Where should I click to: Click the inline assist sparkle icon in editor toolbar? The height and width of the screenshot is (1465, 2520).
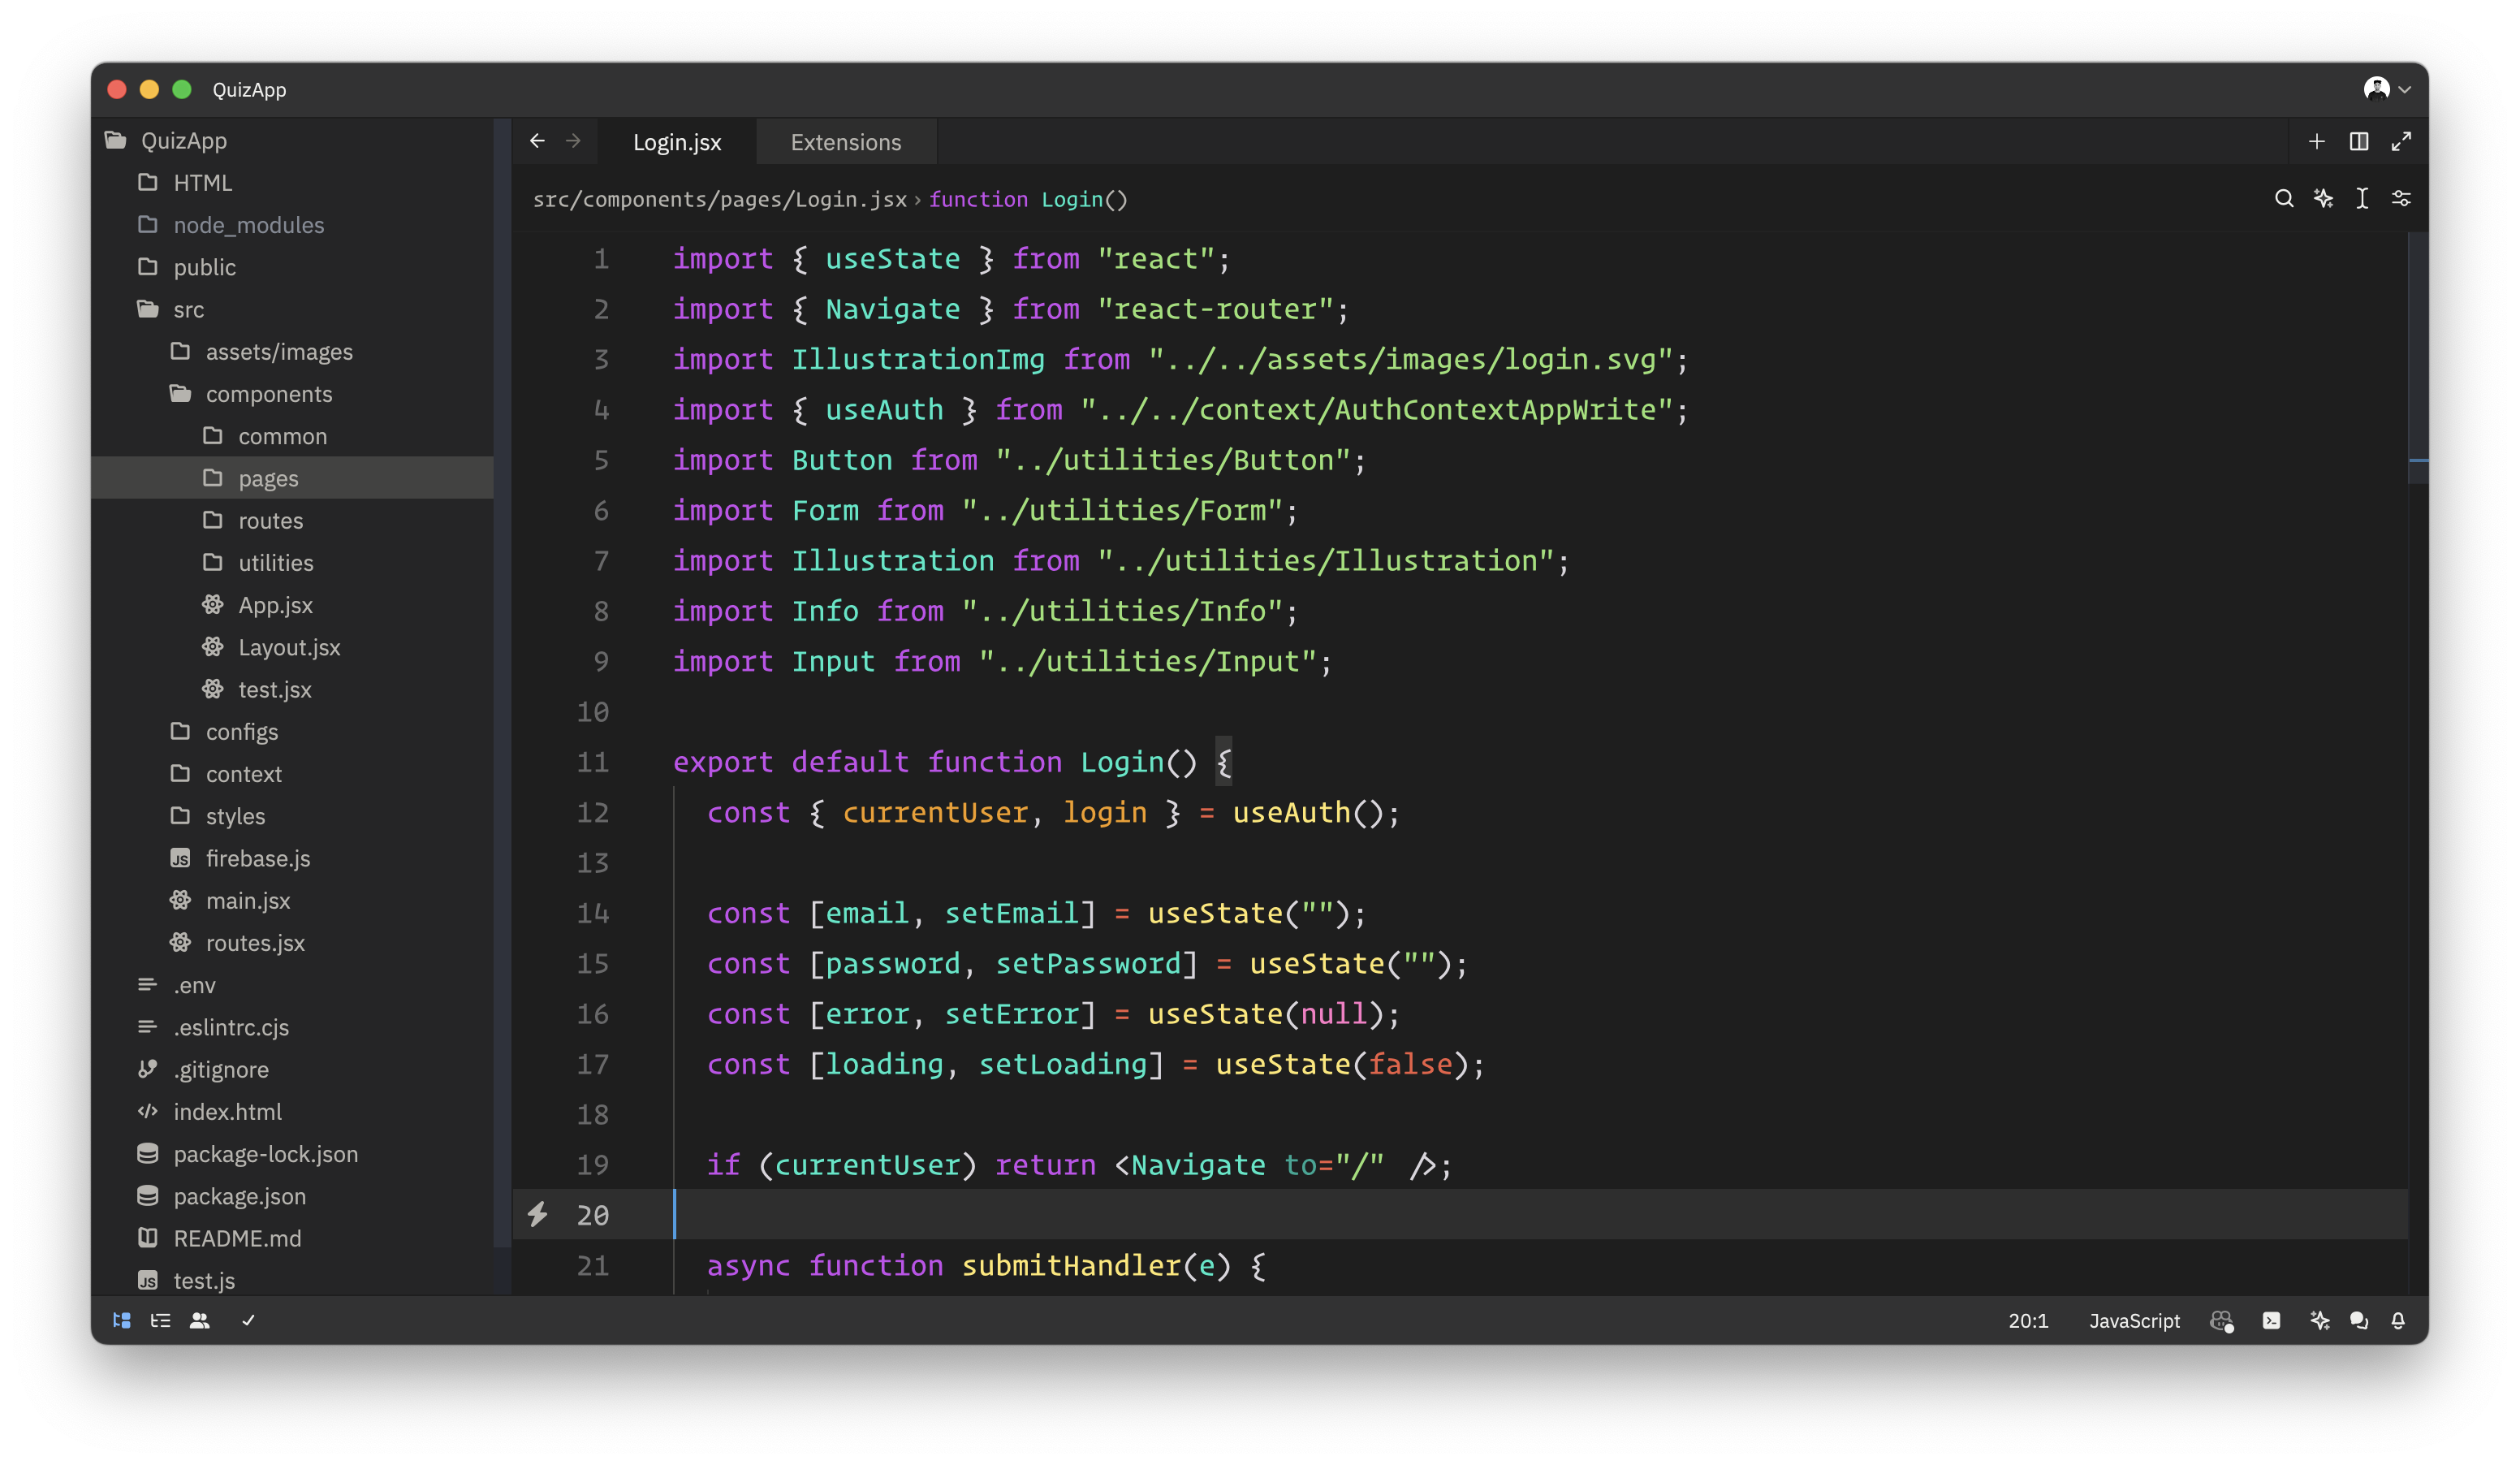tap(2323, 198)
